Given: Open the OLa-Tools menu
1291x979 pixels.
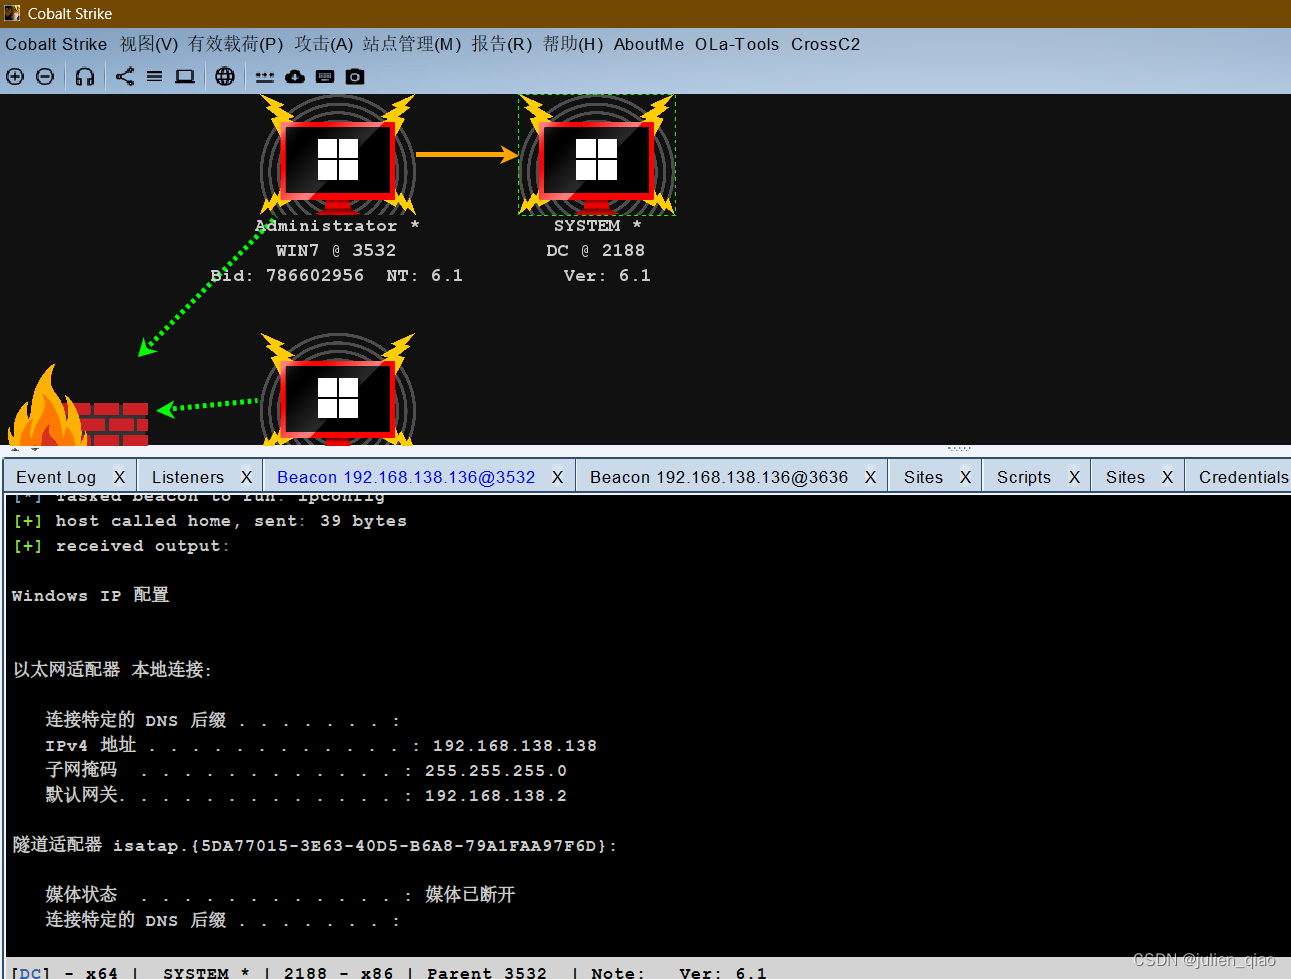Looking at the screenshot, I should click(737, 44).
